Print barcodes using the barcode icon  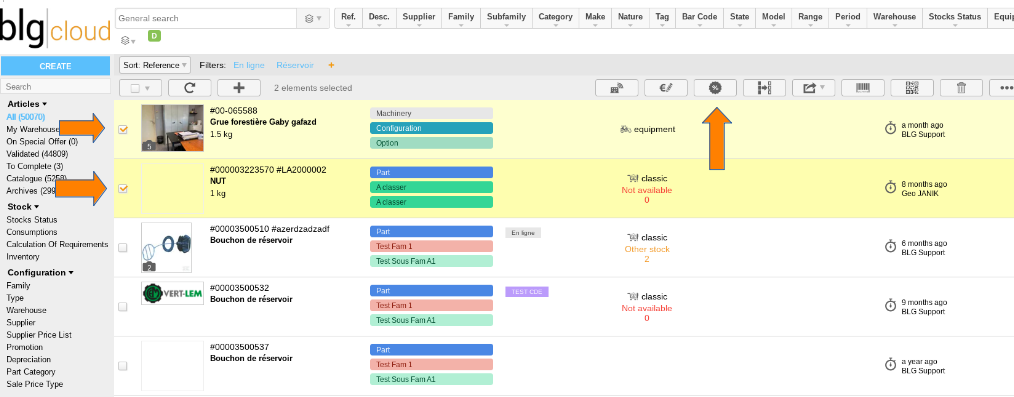(x=863, y=88)
